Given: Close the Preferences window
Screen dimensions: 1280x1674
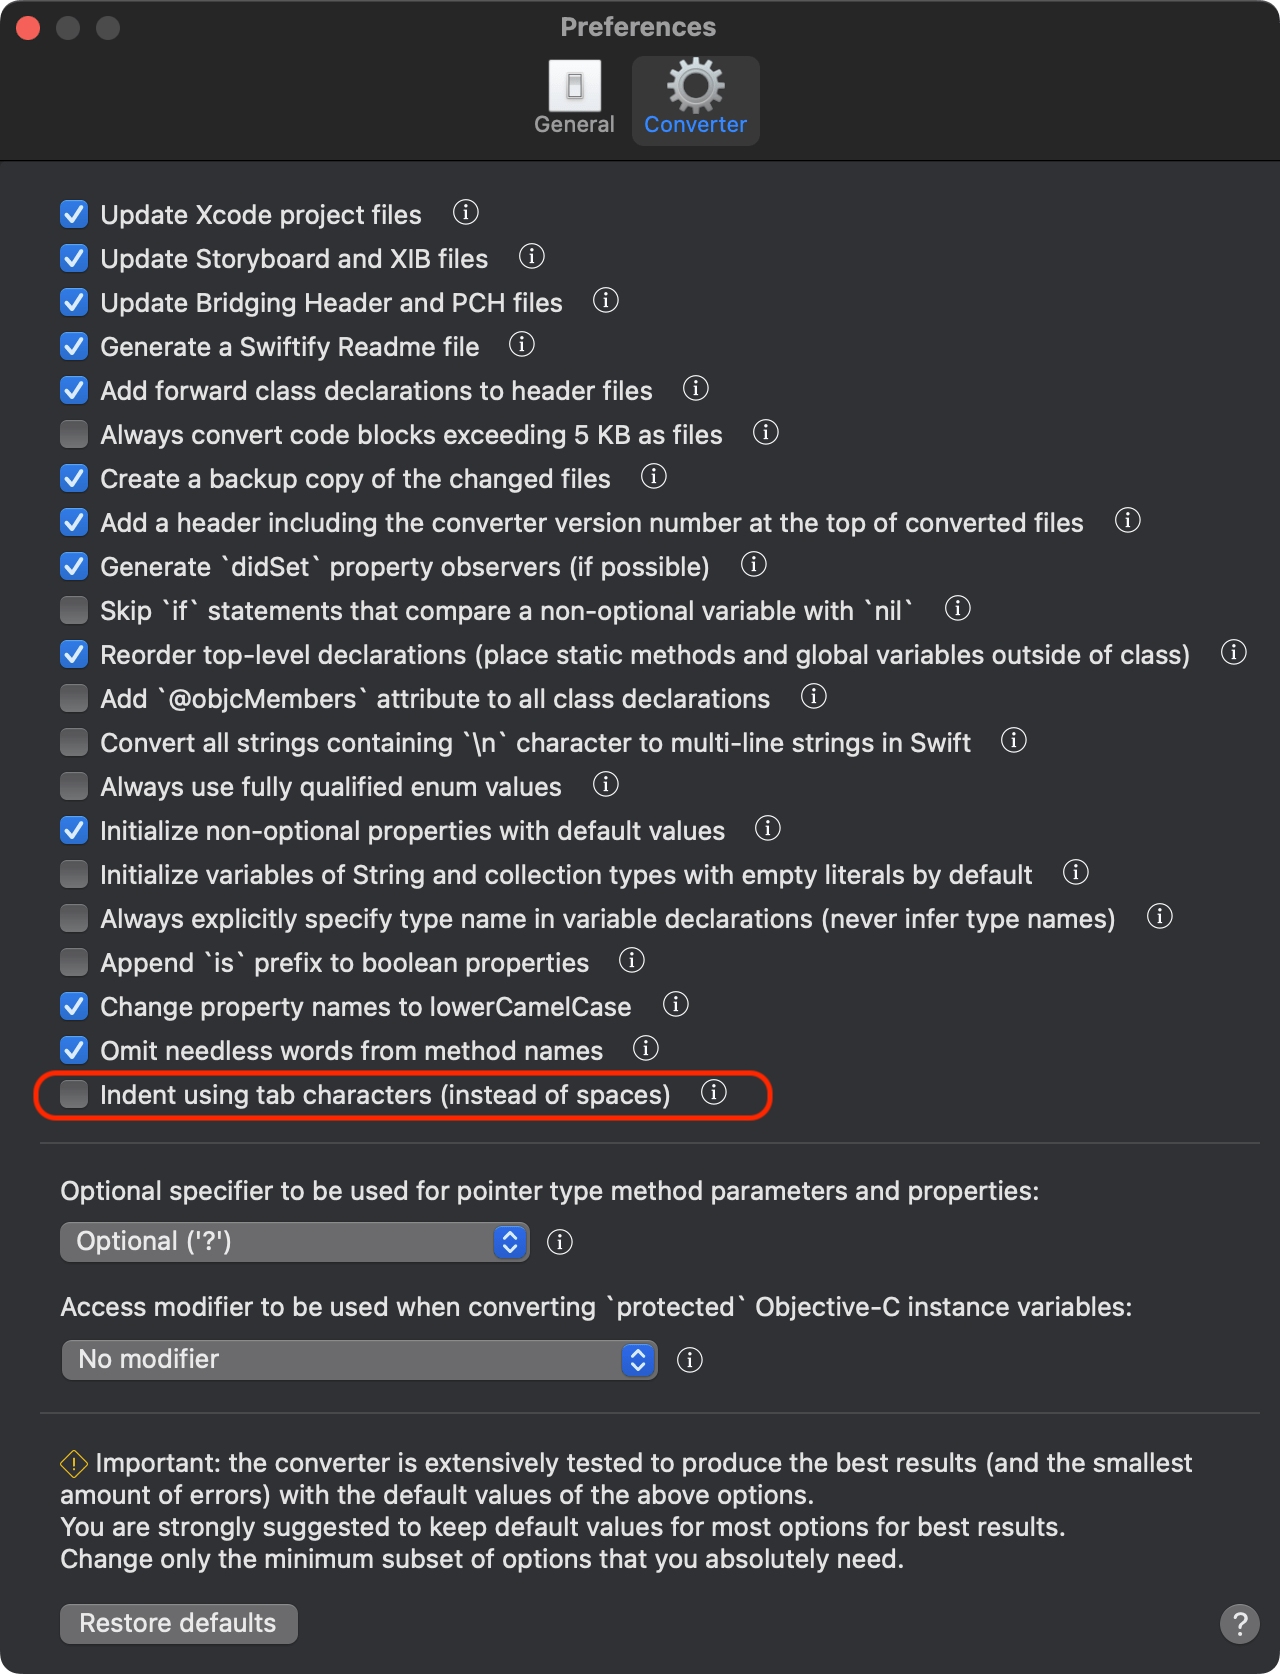Looking at the screenshot, I should [x=28, y=28].
